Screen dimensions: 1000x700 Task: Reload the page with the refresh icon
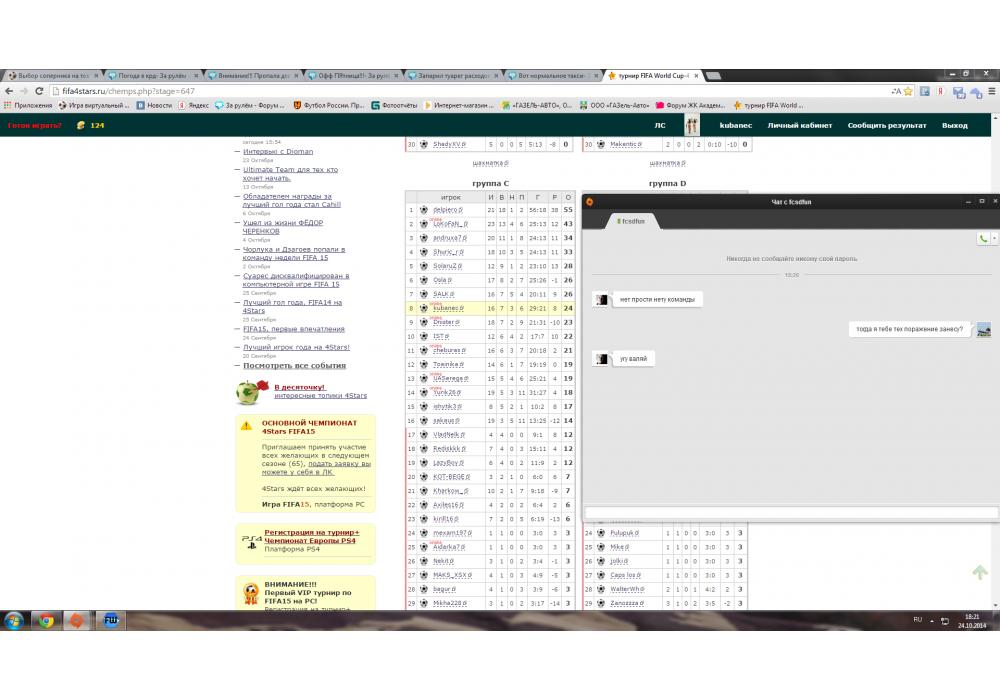(39, 91)
